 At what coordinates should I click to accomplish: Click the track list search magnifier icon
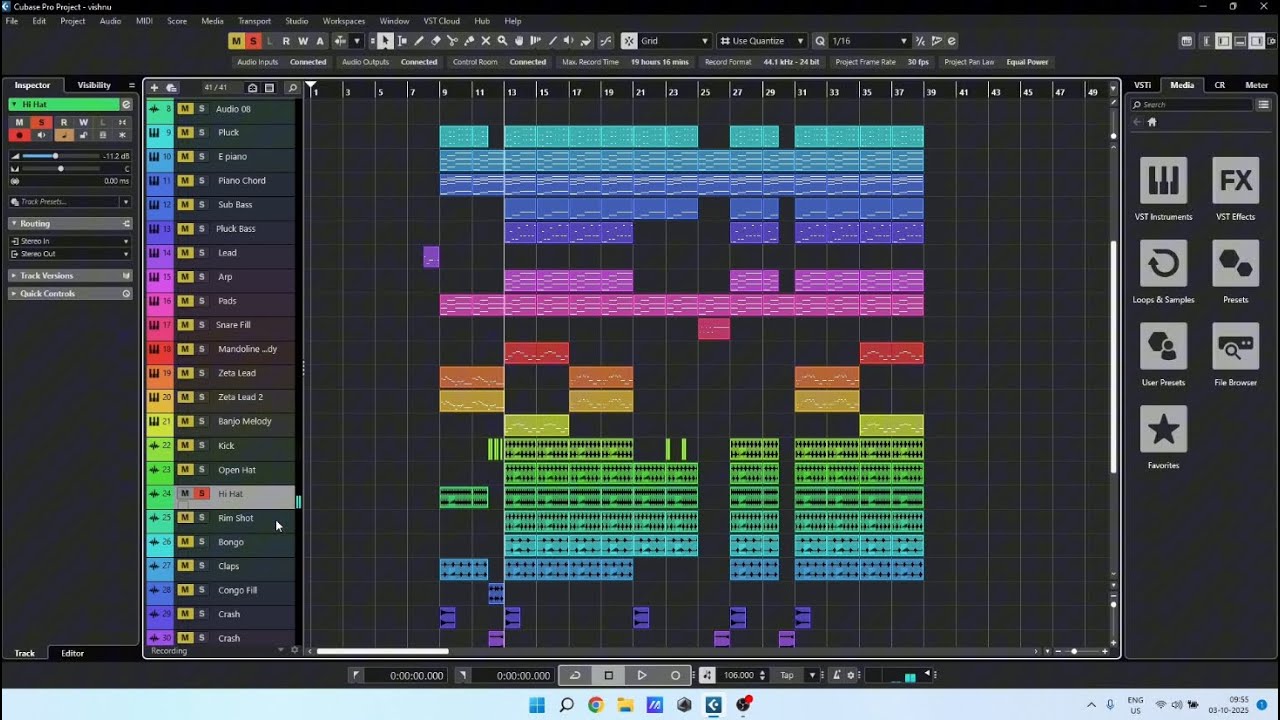click(292, 88)
